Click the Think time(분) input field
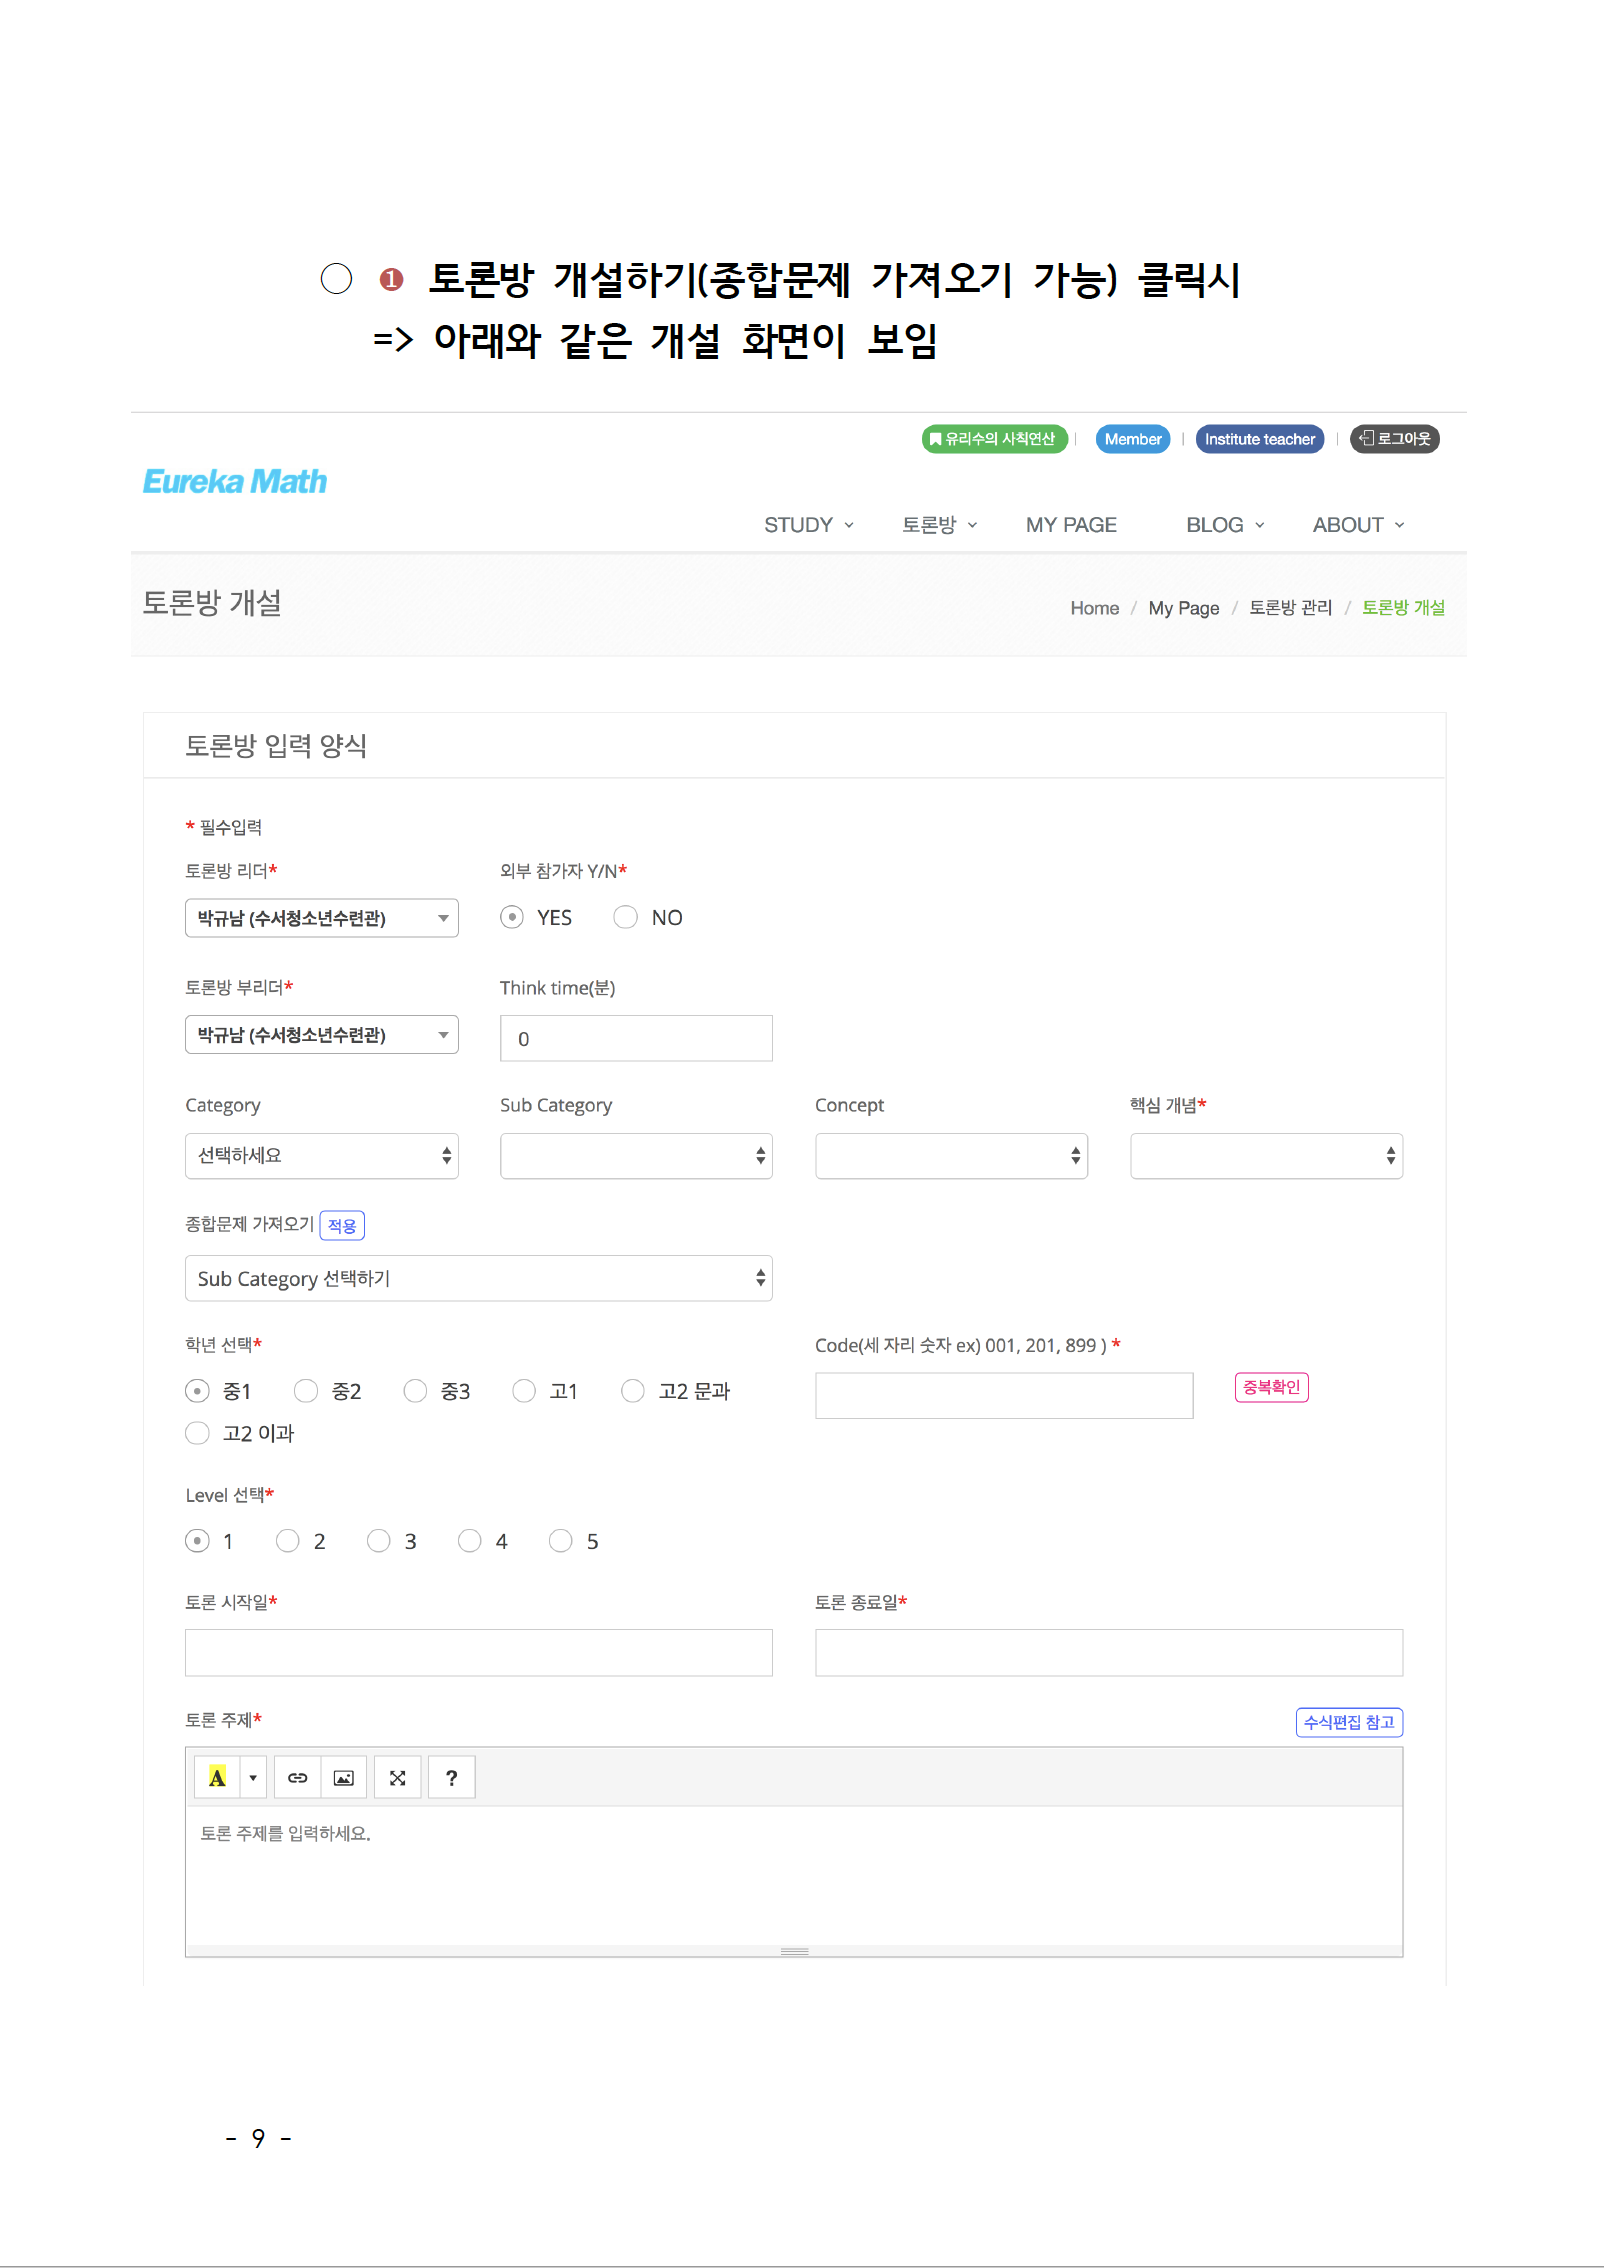The width and height of the screenshot is (1604, 2268). tap(636, 1038)
